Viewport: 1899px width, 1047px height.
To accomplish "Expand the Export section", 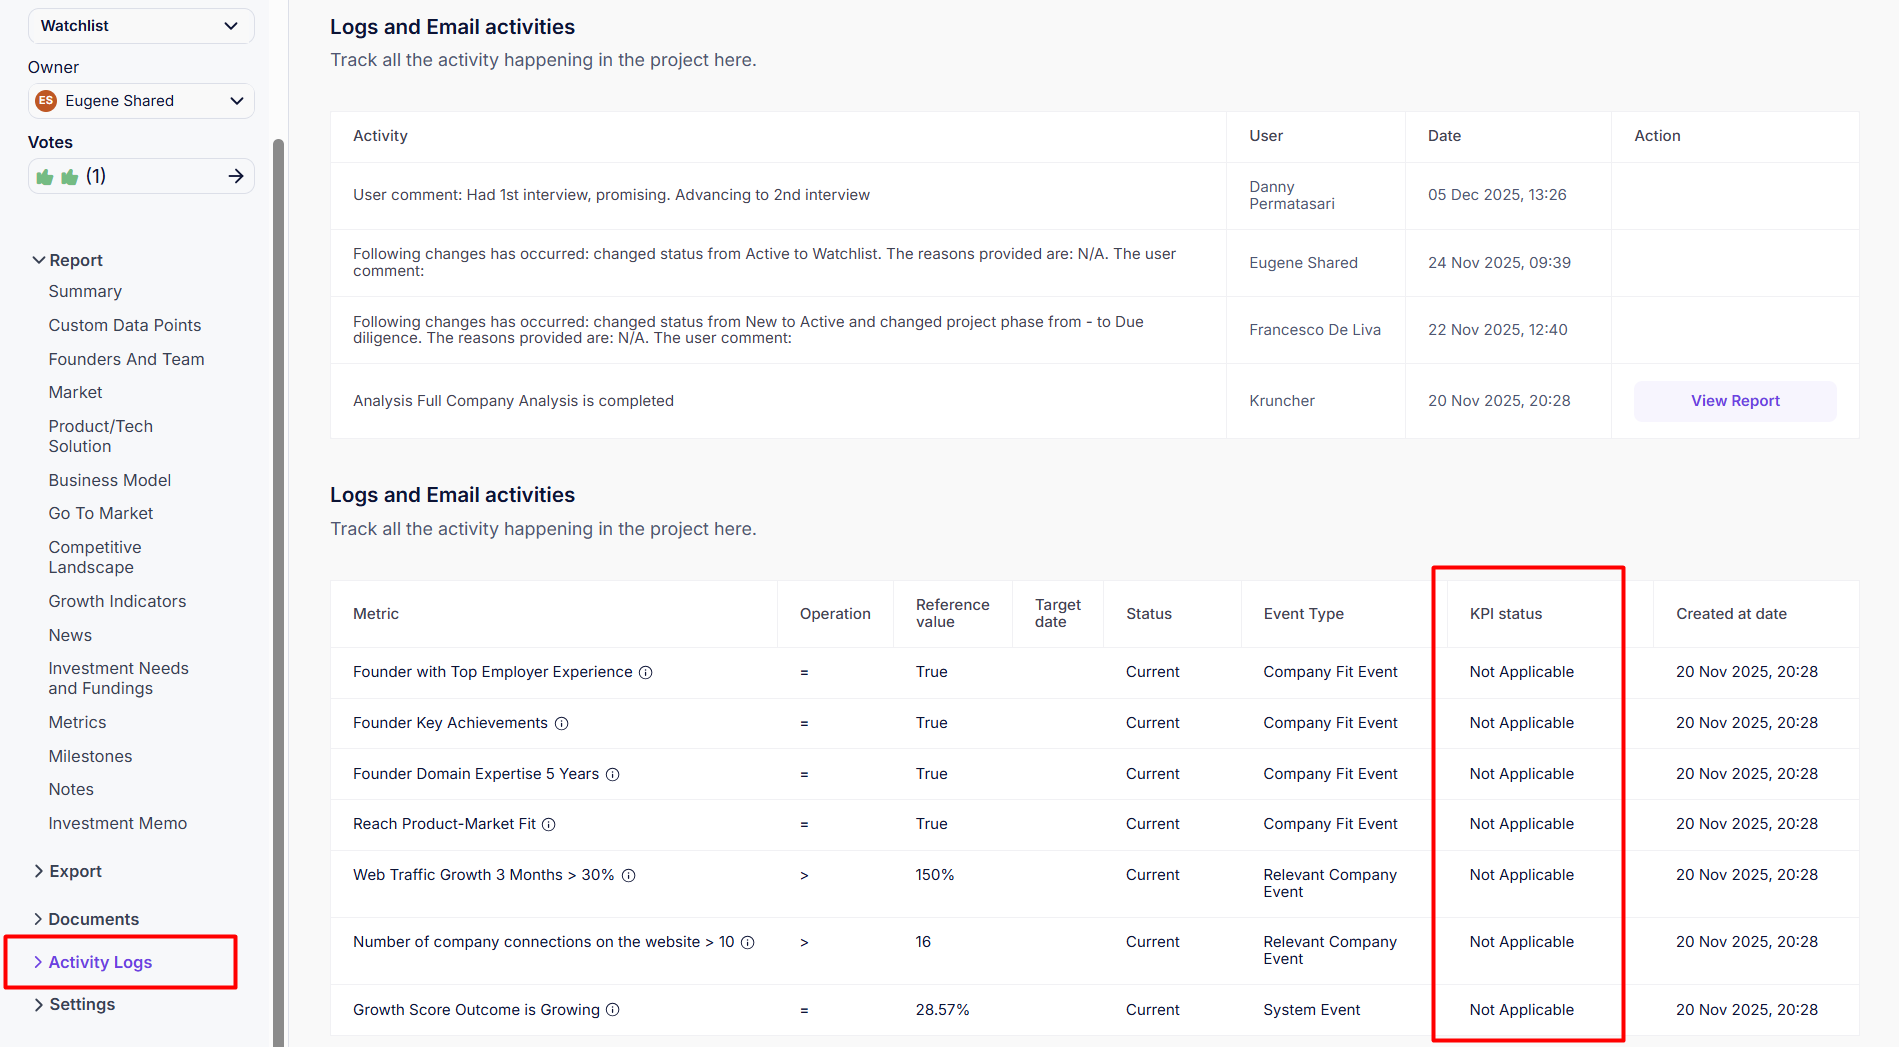I will click(39, 872).
